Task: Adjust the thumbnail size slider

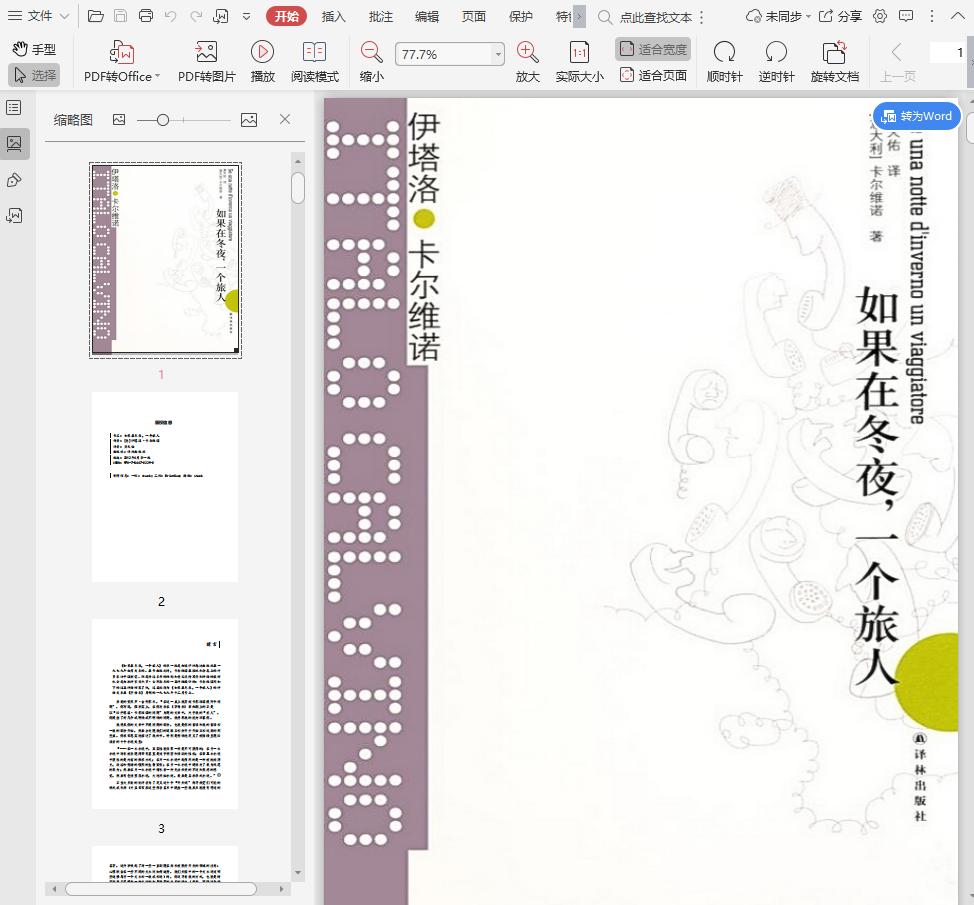Action: pos(163,120)
